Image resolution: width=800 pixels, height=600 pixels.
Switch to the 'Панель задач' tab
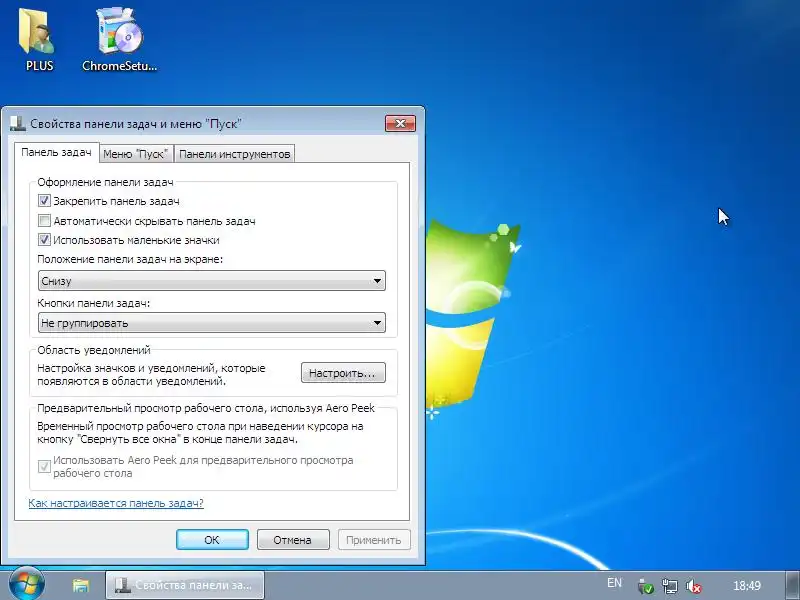click(56, 153)
